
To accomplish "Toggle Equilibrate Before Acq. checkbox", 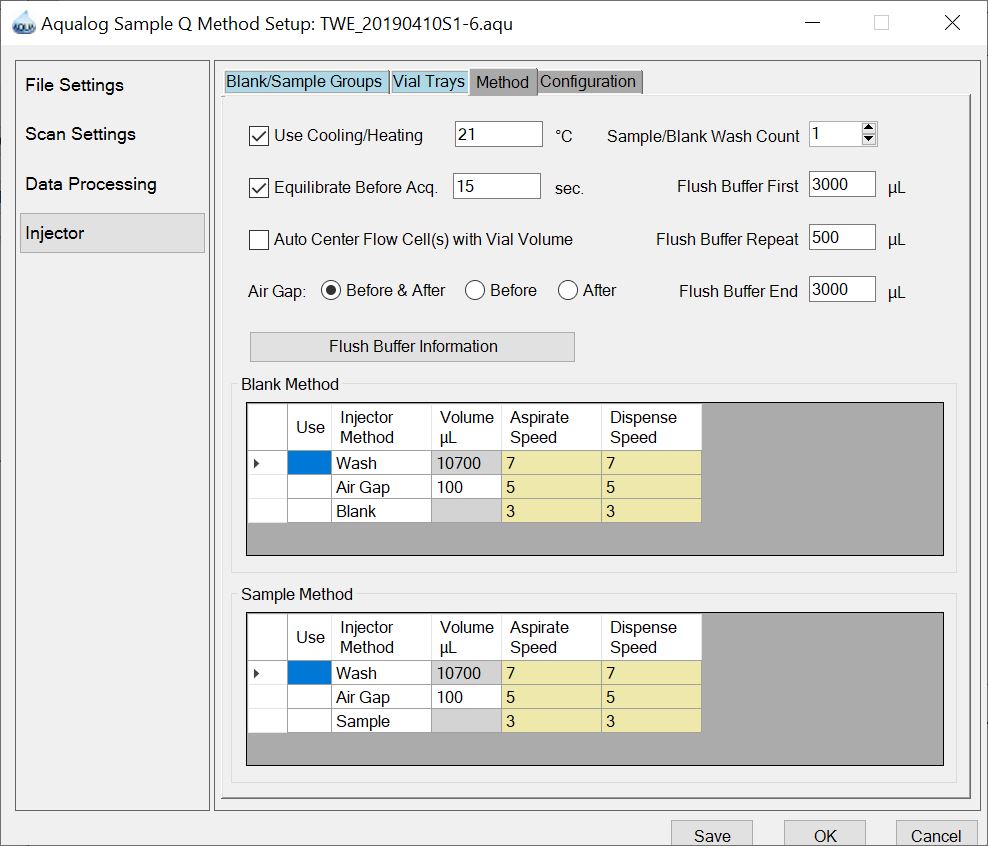I will [259, 188].
